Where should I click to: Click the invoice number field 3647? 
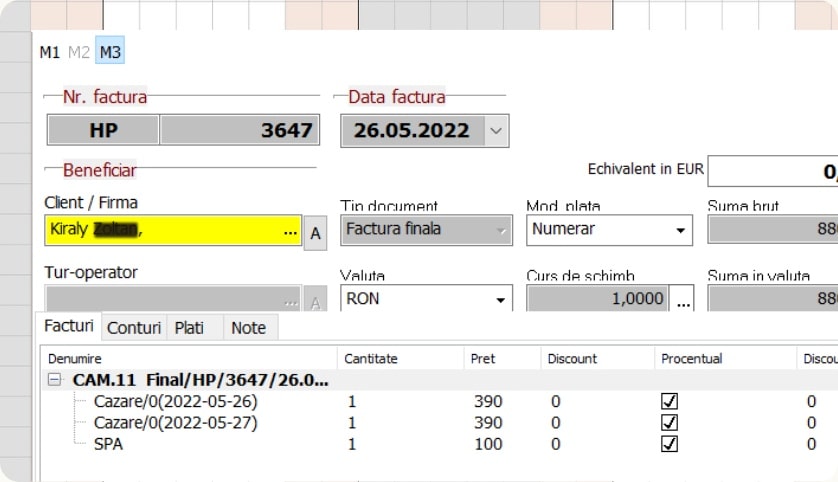pos(238,131)
